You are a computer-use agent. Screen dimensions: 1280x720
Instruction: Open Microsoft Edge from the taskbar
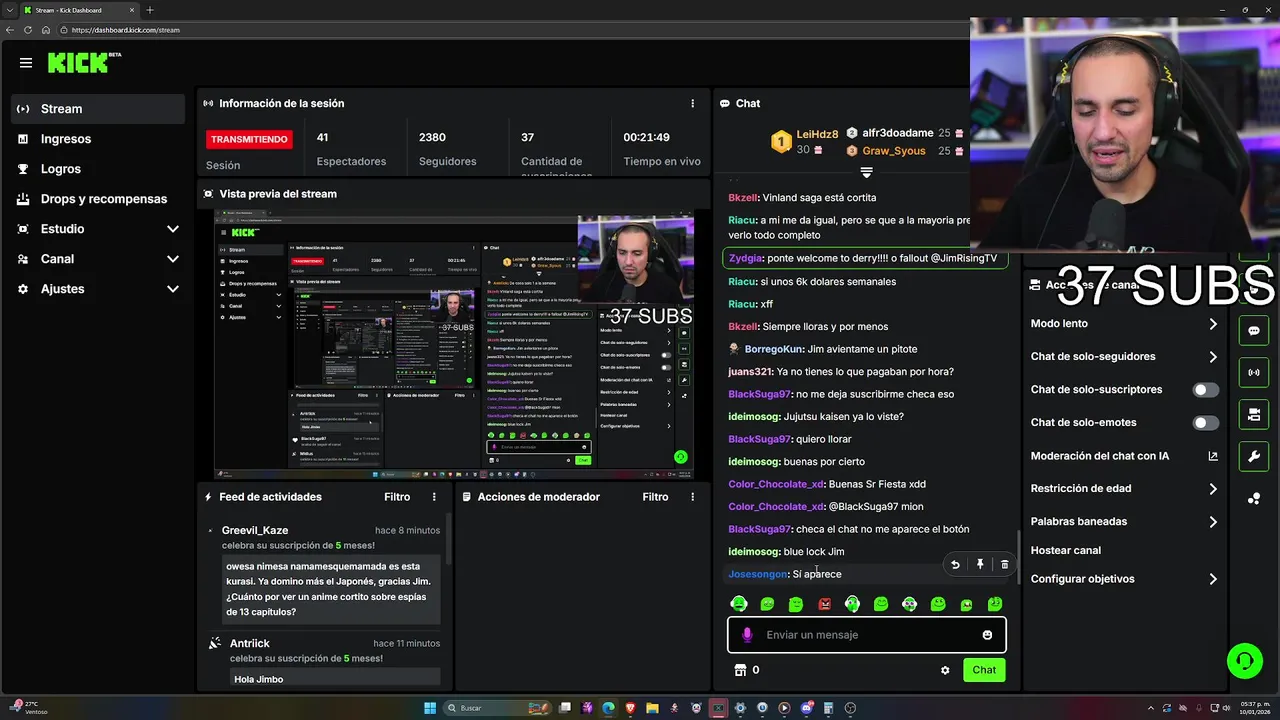[x=608, y=708]
